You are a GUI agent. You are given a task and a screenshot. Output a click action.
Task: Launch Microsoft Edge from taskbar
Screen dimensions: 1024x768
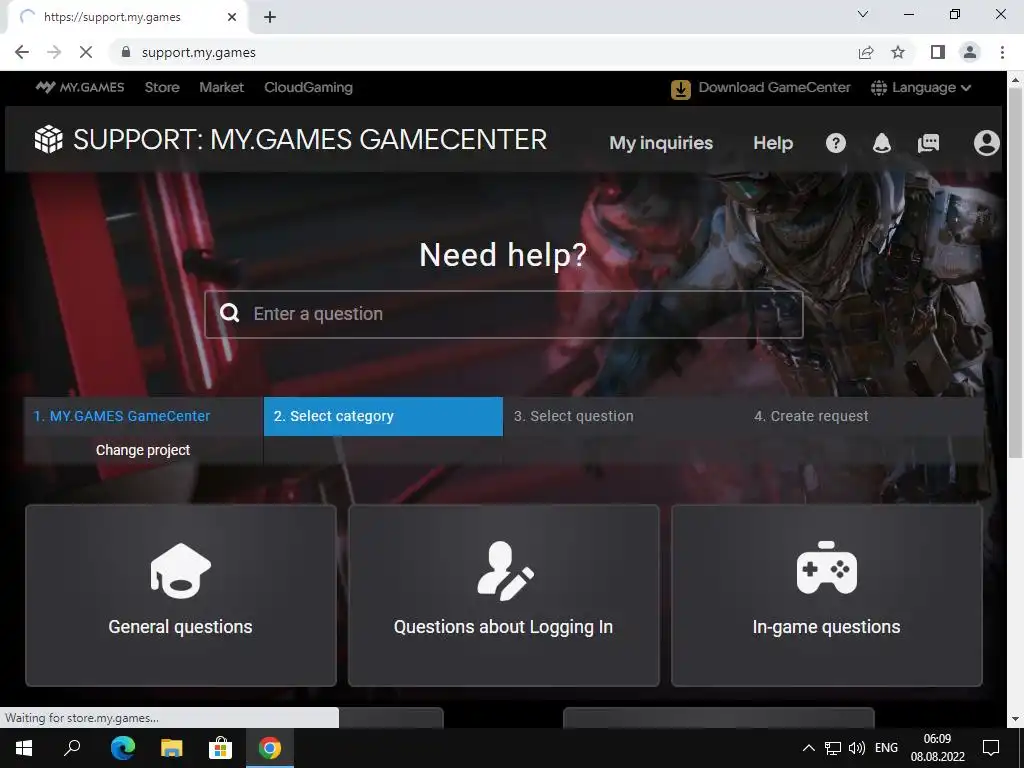[x=122, y=748]
